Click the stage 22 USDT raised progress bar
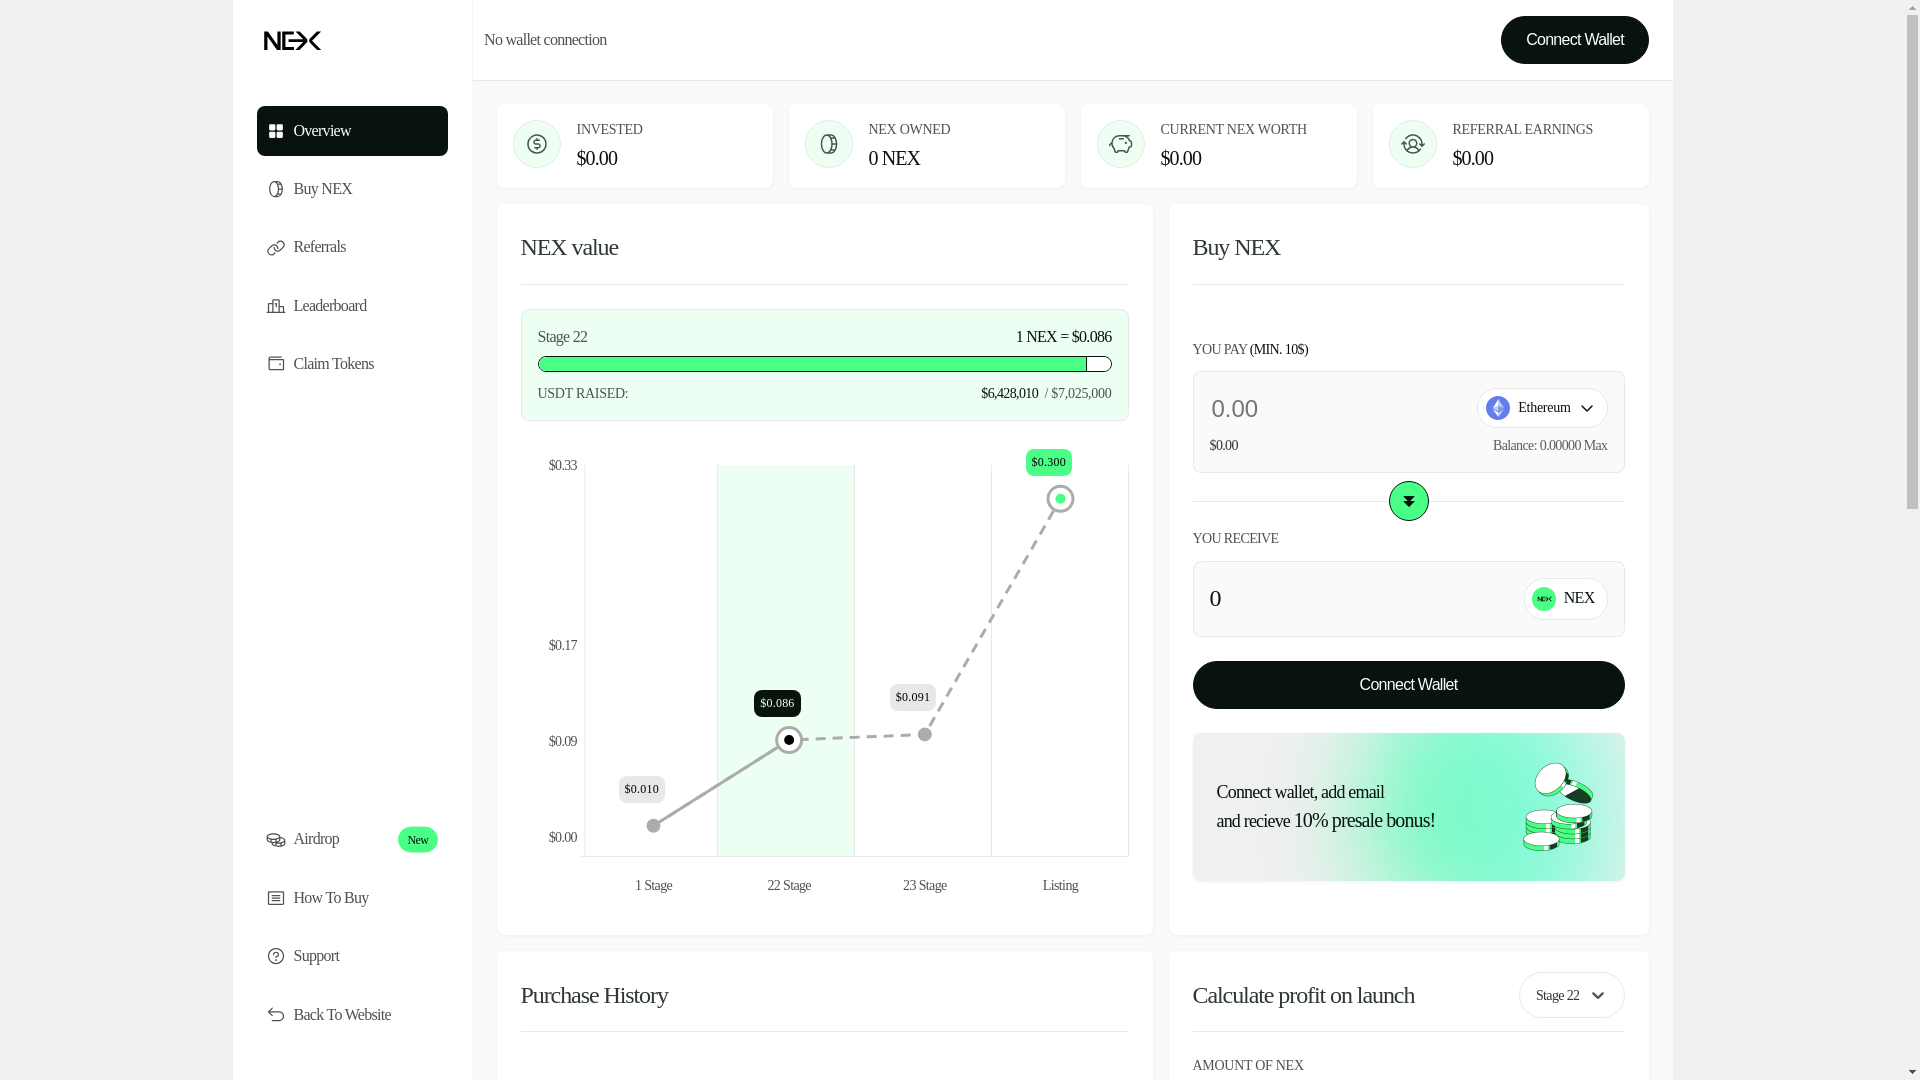The height and width of the screenshot is (1080, 1920). [825, 364]
